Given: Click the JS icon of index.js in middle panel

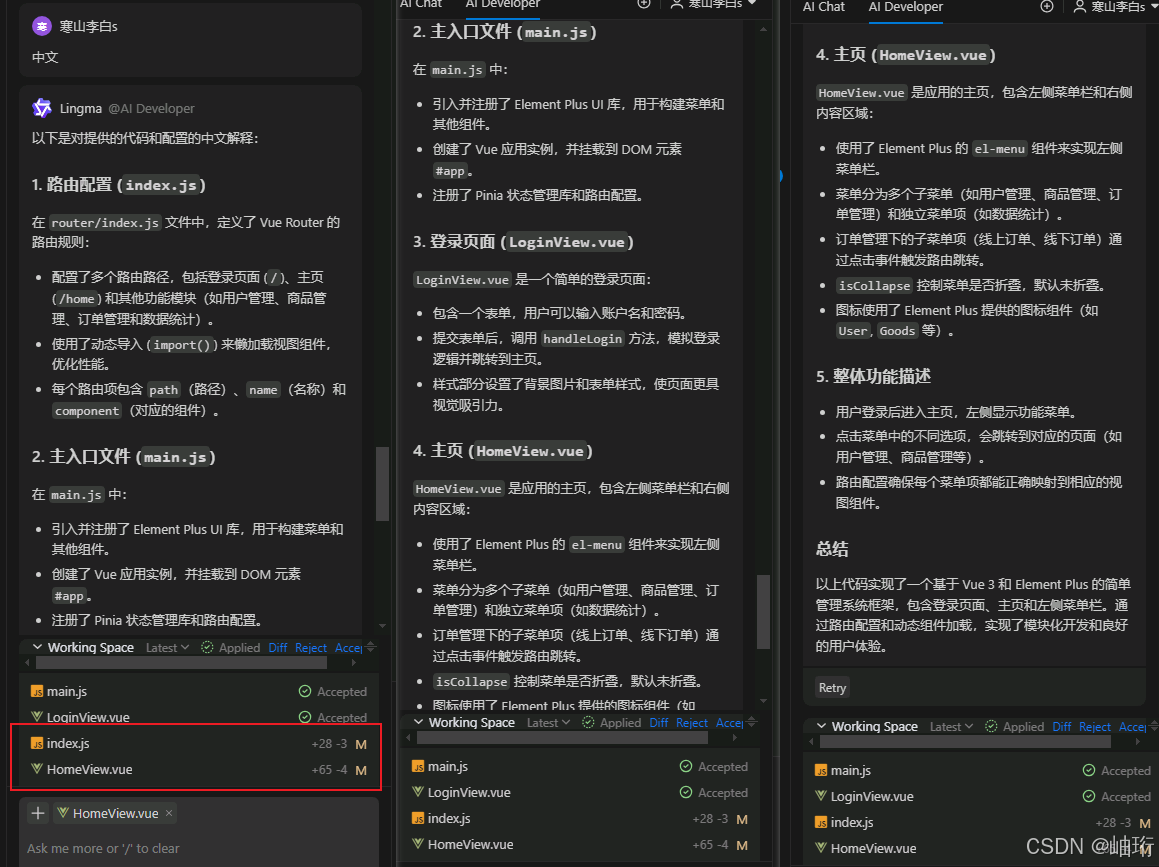Looking at the screenshot, I should click(418, 818).
